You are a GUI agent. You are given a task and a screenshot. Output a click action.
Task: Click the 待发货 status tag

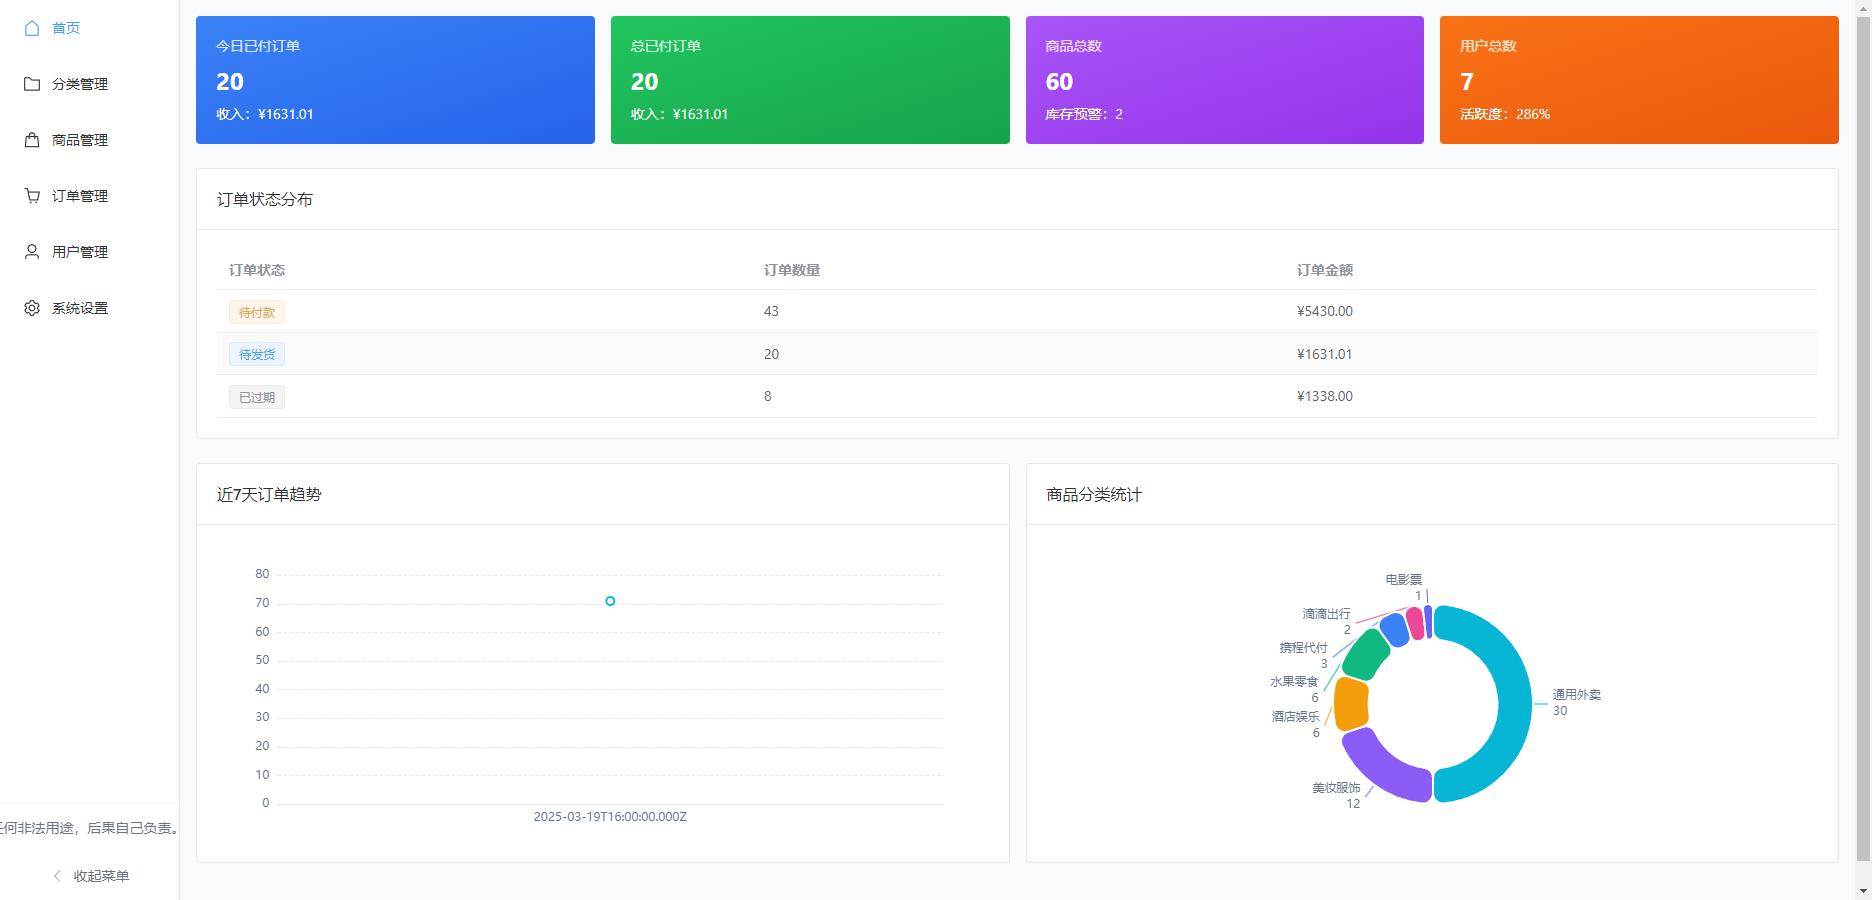tap(256, 353)
